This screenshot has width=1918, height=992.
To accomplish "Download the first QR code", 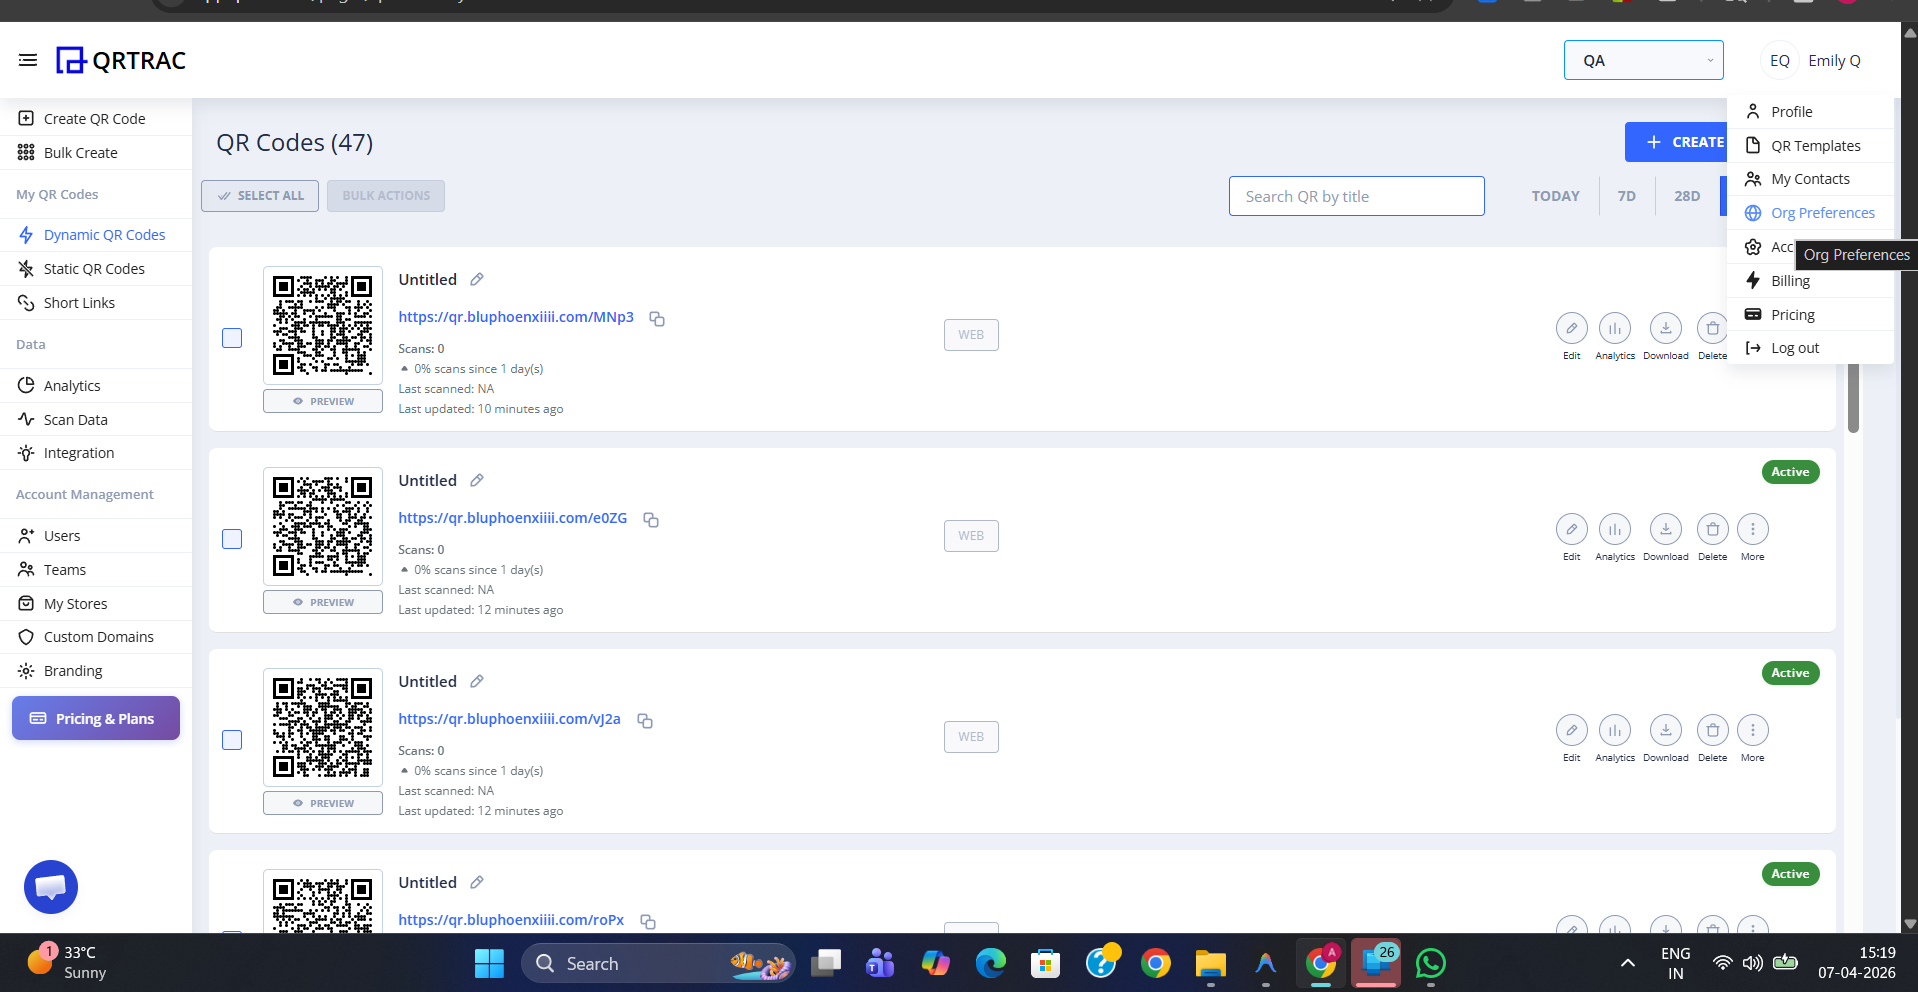I will [x=1665, y=329].
